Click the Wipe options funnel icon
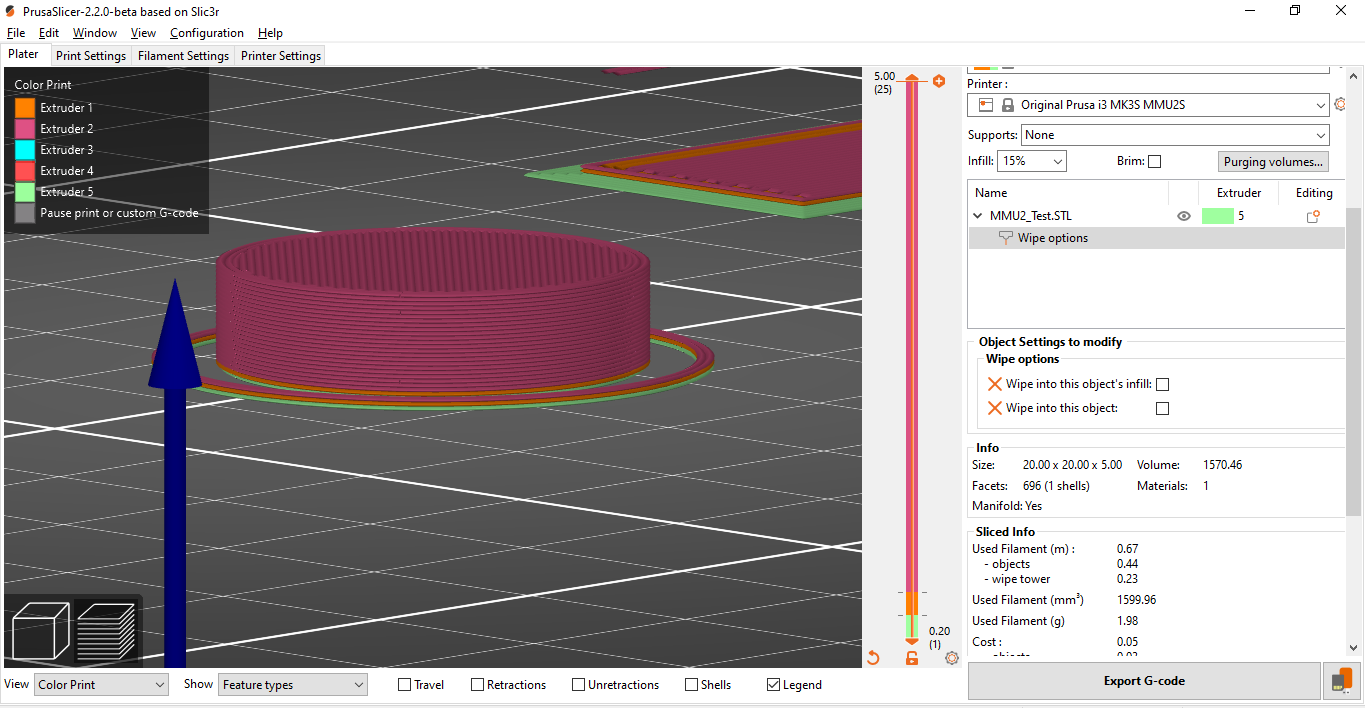This screenshot has width=1365, height=708. coord(1006,238)
